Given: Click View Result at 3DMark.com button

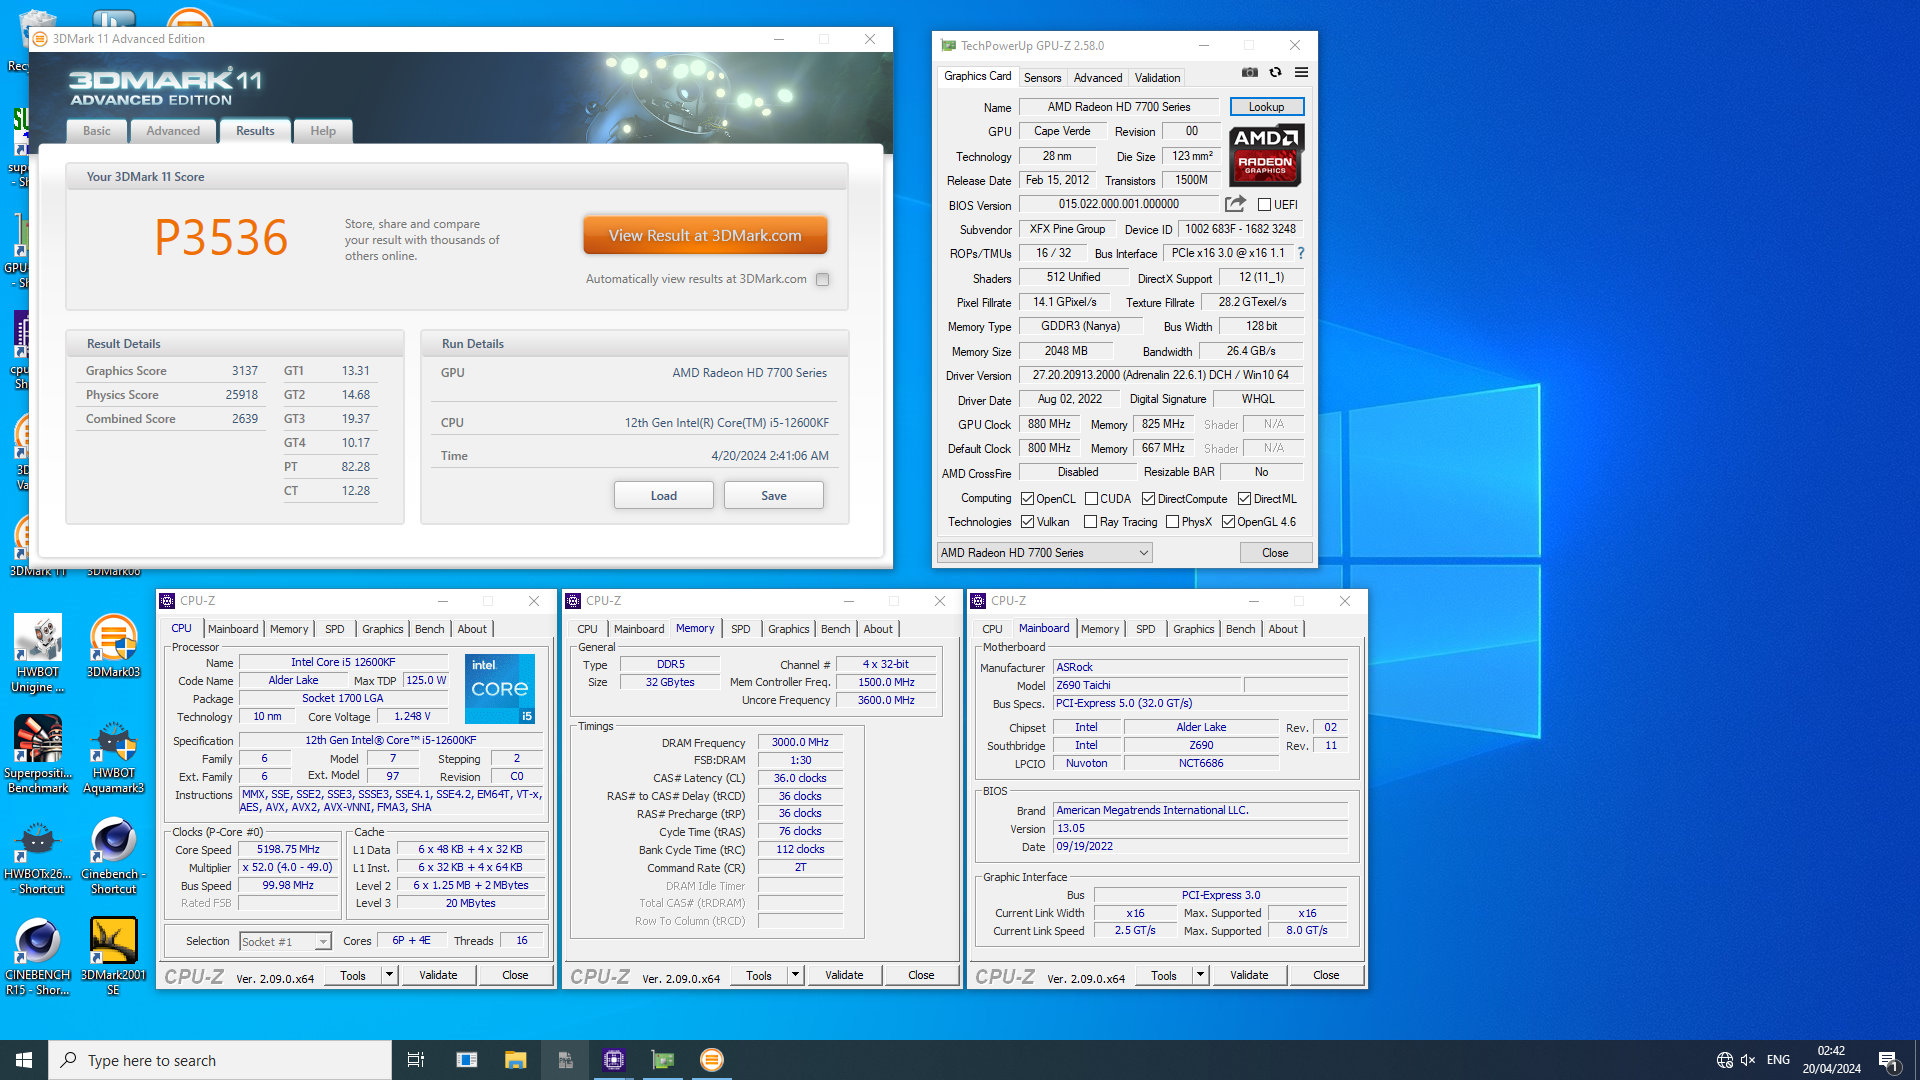Looking at the screenshot, I should tap(705, 236).
